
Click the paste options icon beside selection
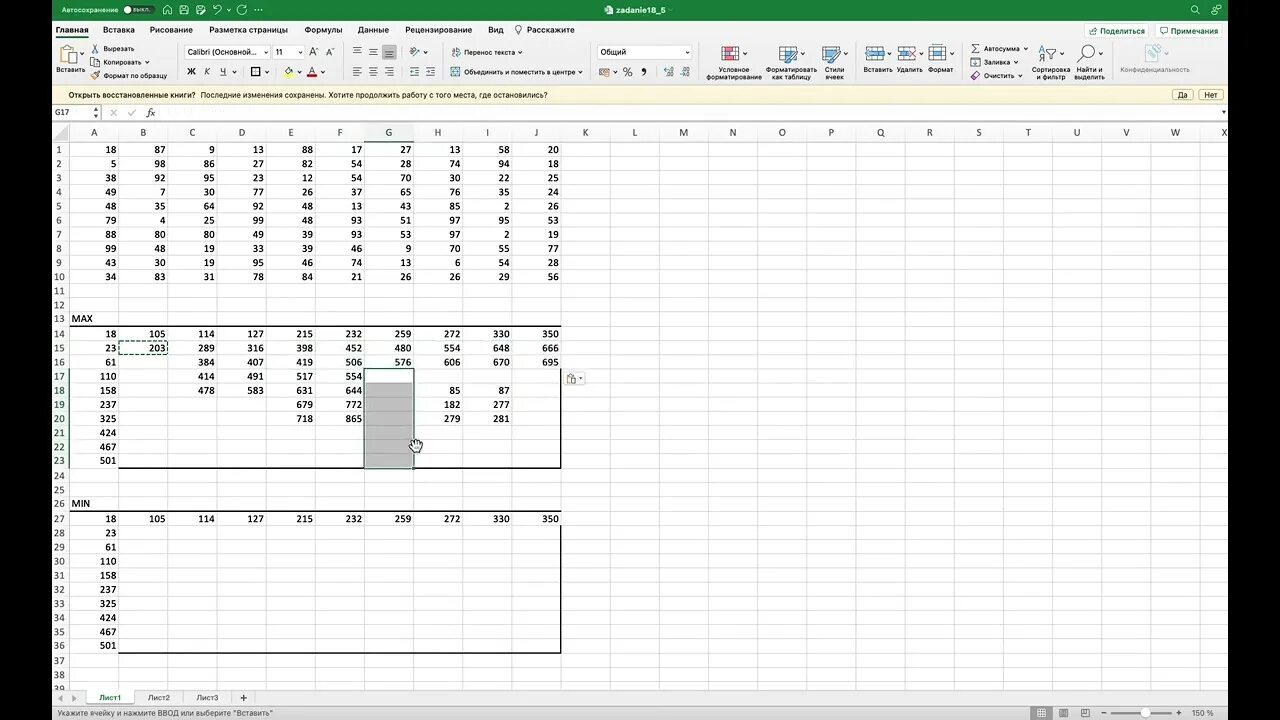tap(574, 379)
